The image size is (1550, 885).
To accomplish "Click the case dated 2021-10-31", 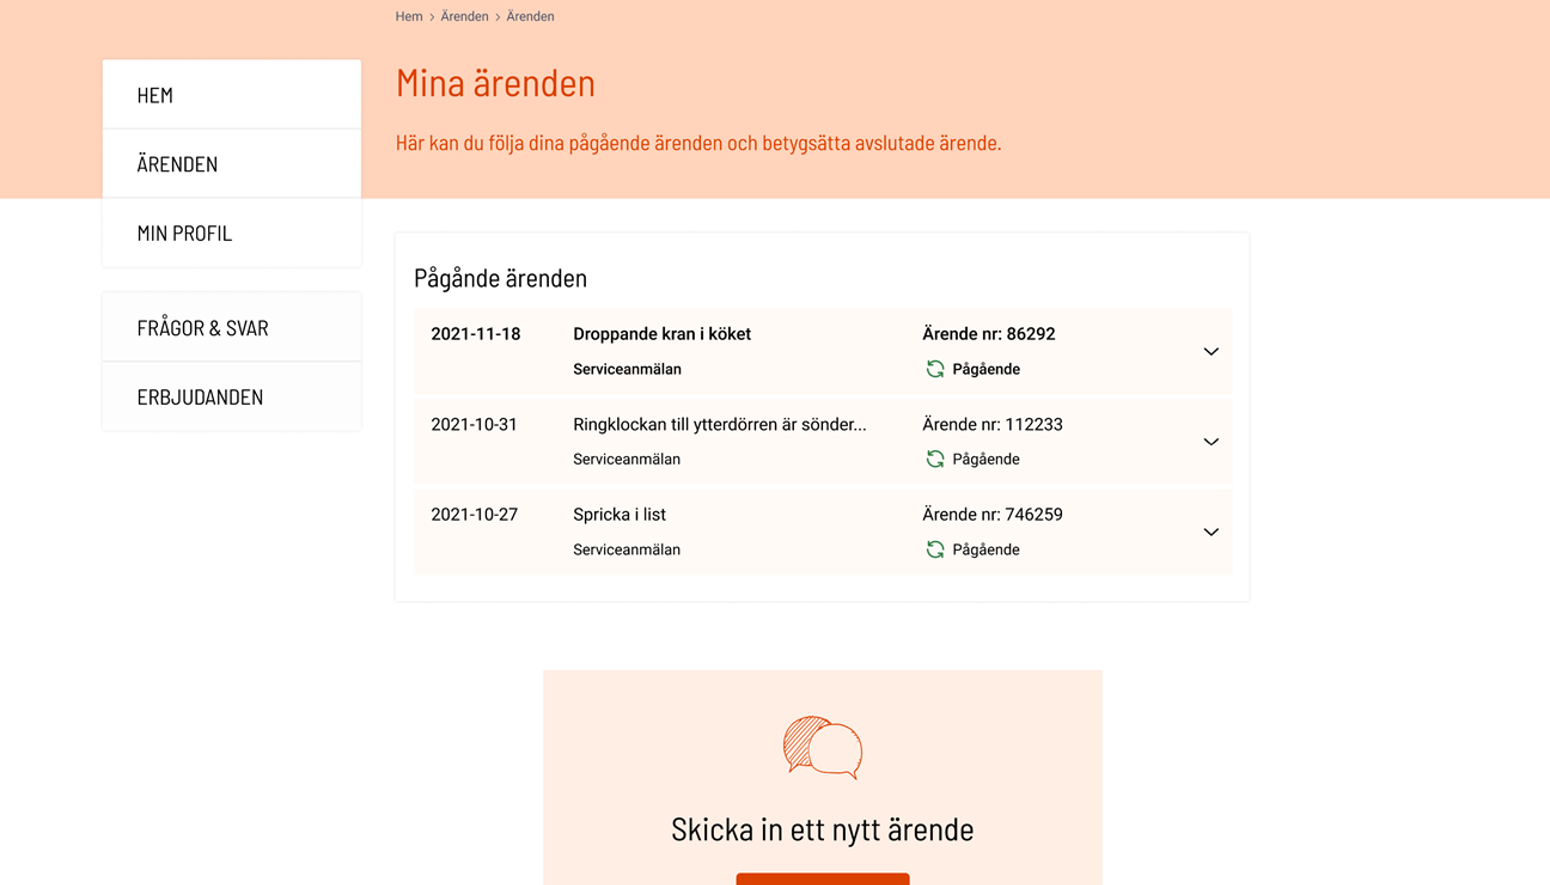I will pyautogui.click(x=474, y=425).
